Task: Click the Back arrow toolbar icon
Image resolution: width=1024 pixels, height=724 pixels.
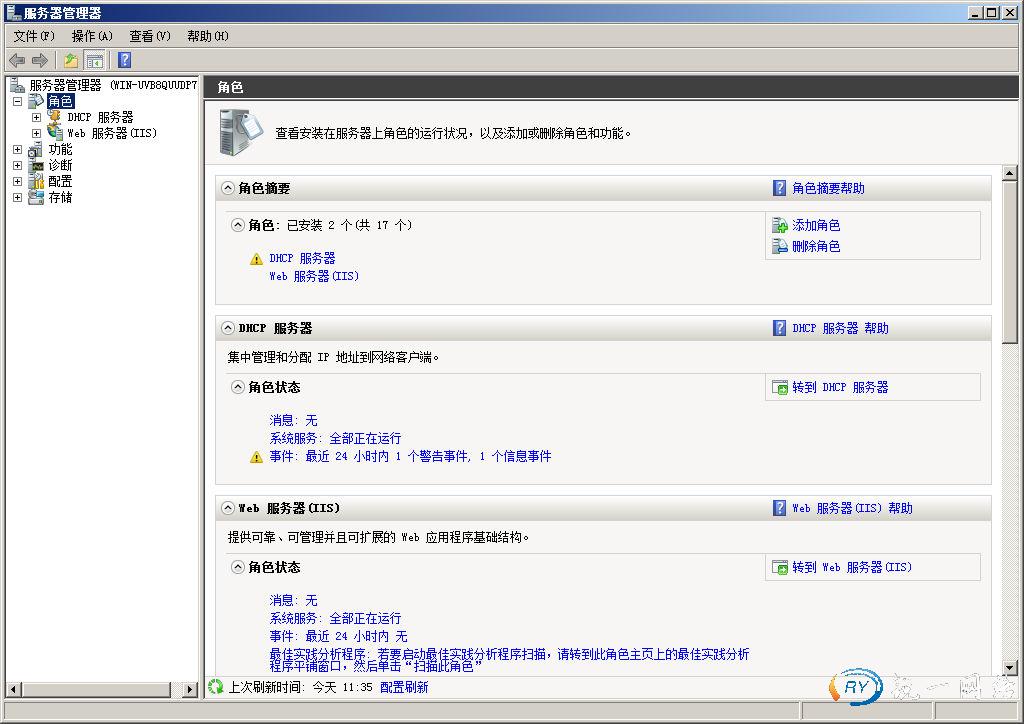Action: pyautogui.click(x=17, y=61)
